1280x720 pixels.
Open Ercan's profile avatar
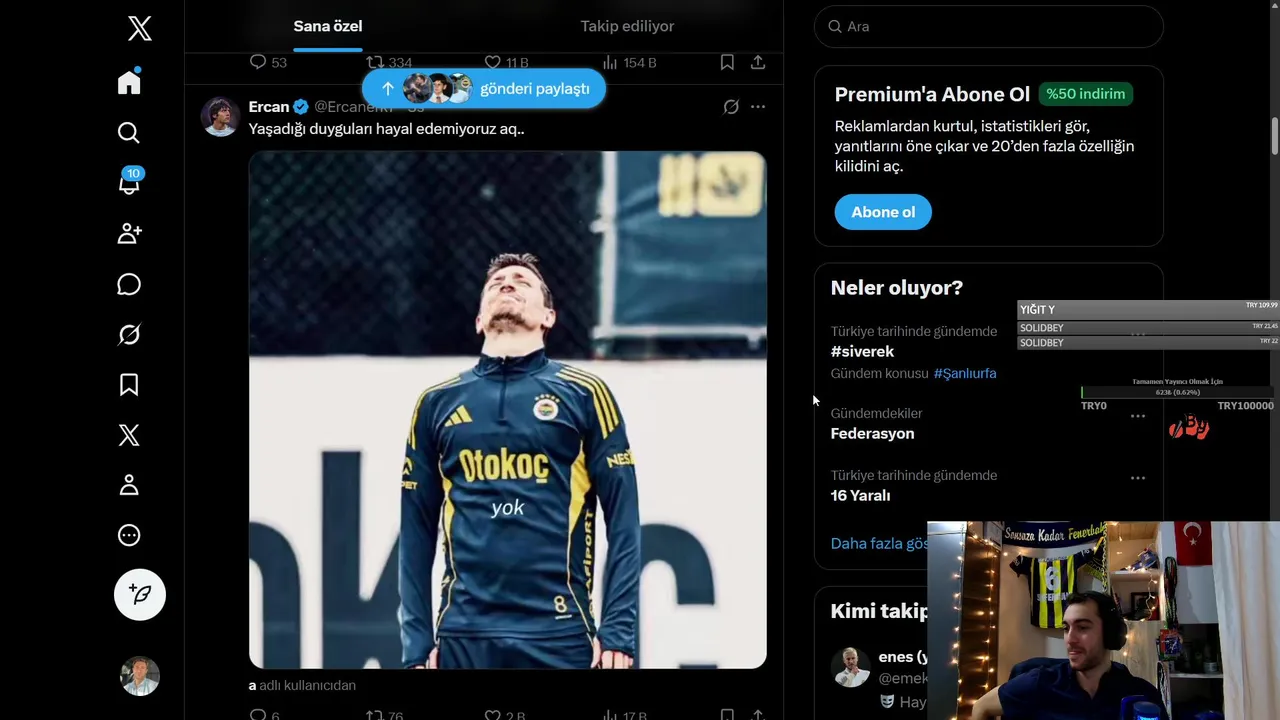220,117
